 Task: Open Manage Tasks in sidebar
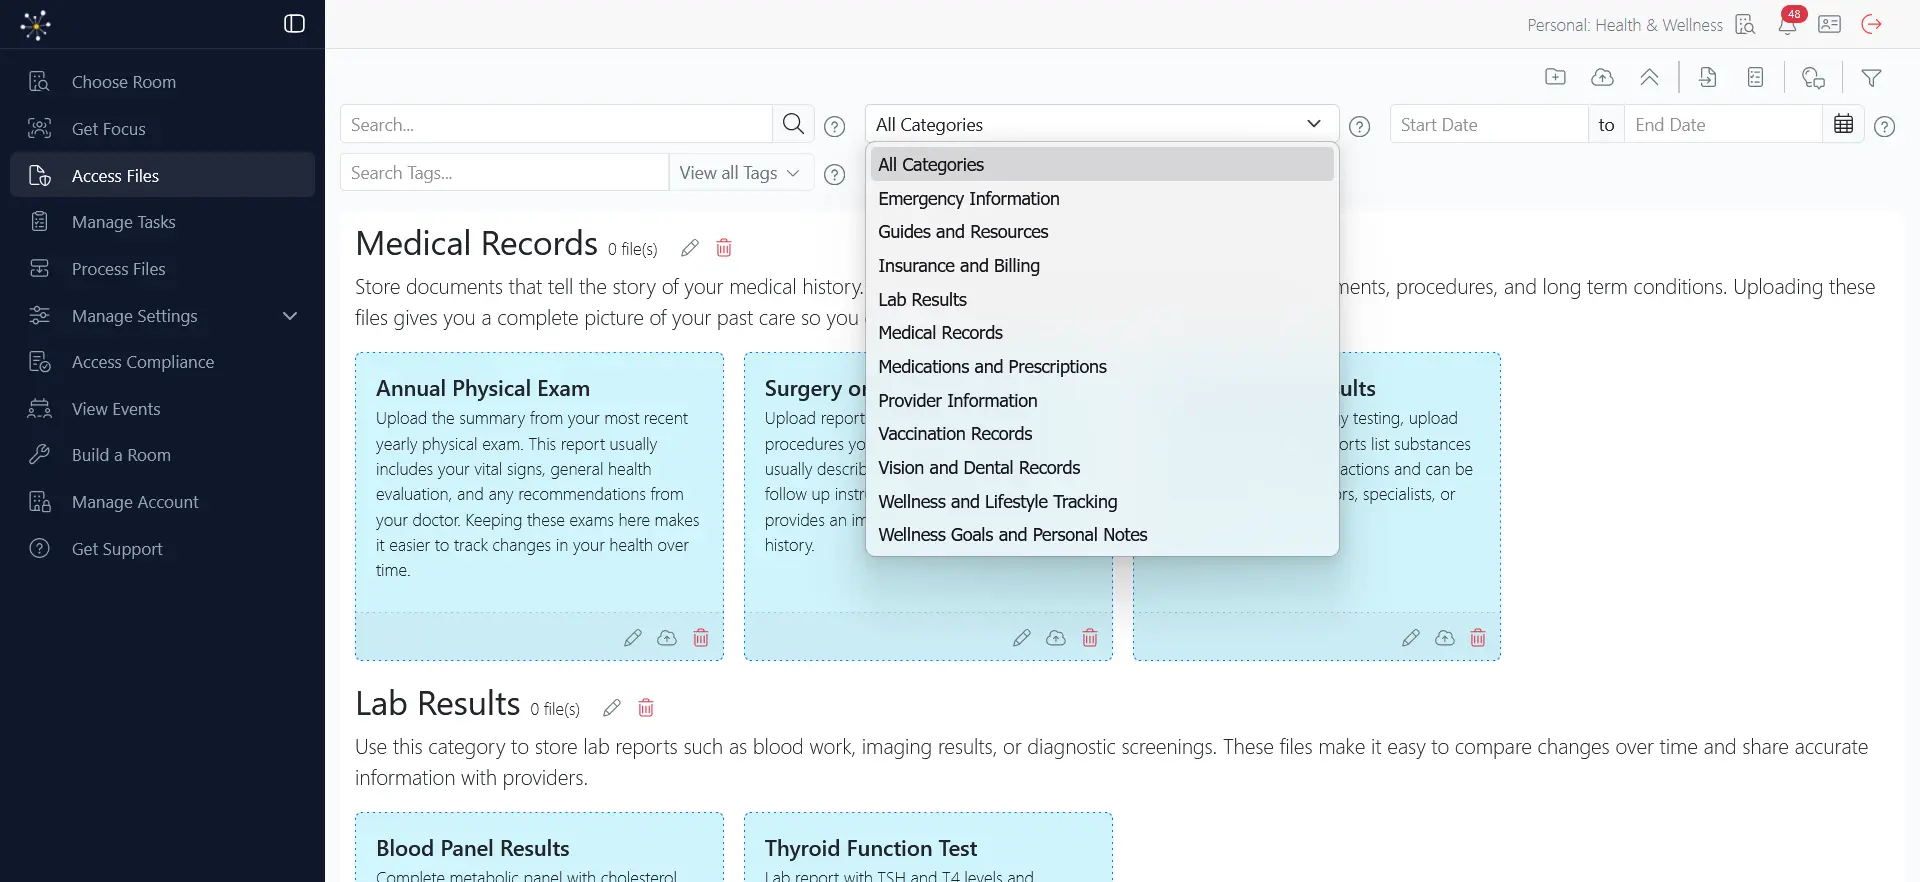[162, 222]
